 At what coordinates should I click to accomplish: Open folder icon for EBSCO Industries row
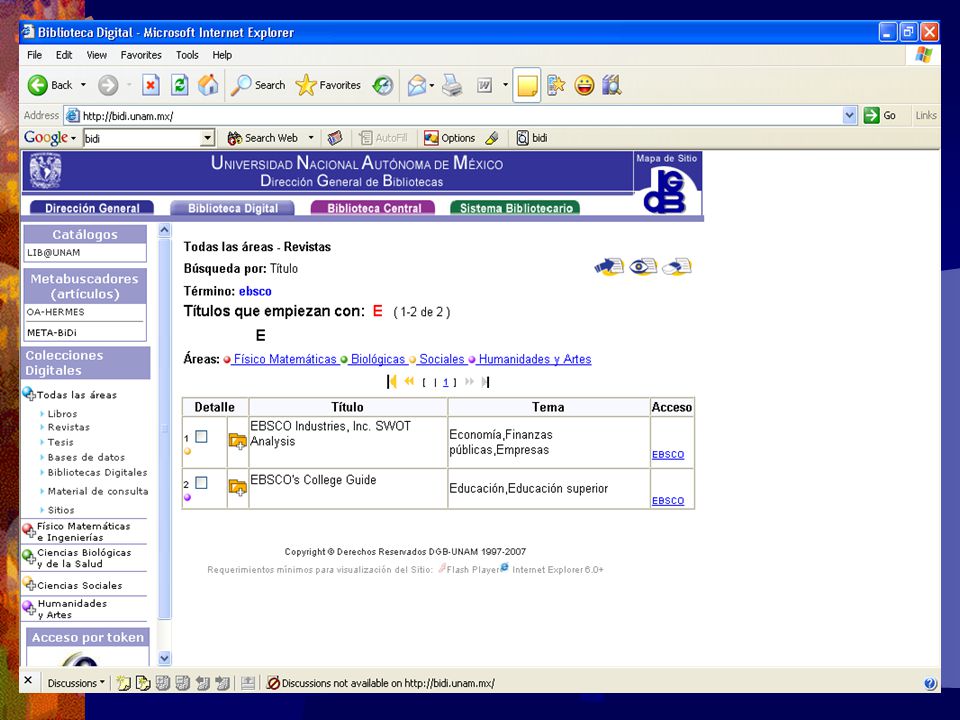tap(238, 441)
